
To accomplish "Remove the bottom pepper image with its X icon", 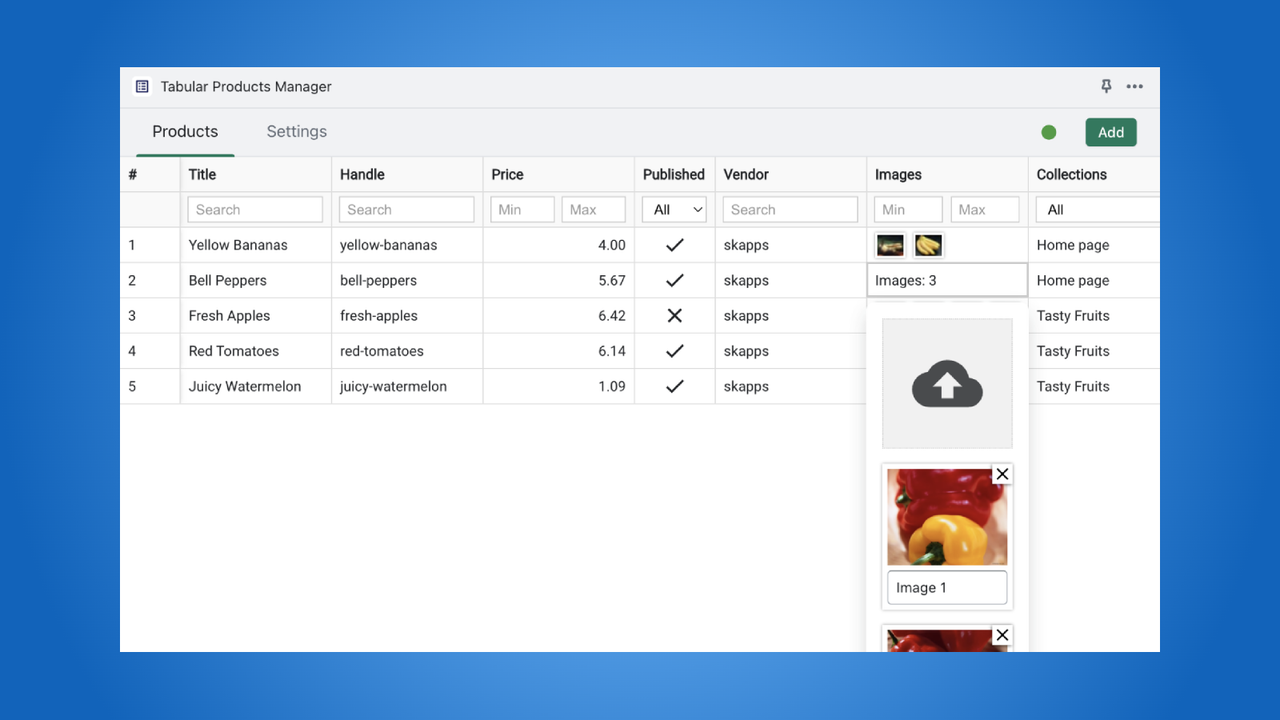I will (x=1002, y=635).
